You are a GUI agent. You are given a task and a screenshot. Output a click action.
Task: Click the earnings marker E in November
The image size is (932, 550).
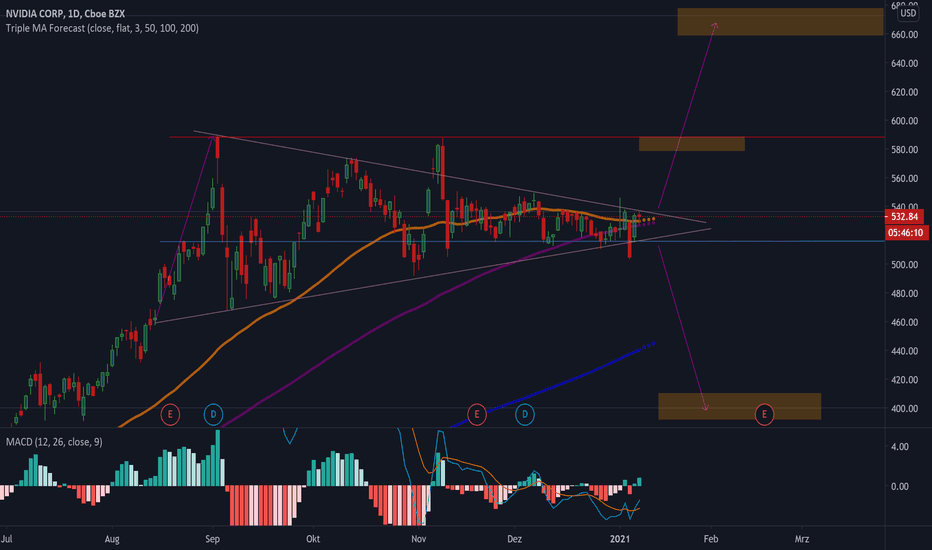tap(477, 414)
